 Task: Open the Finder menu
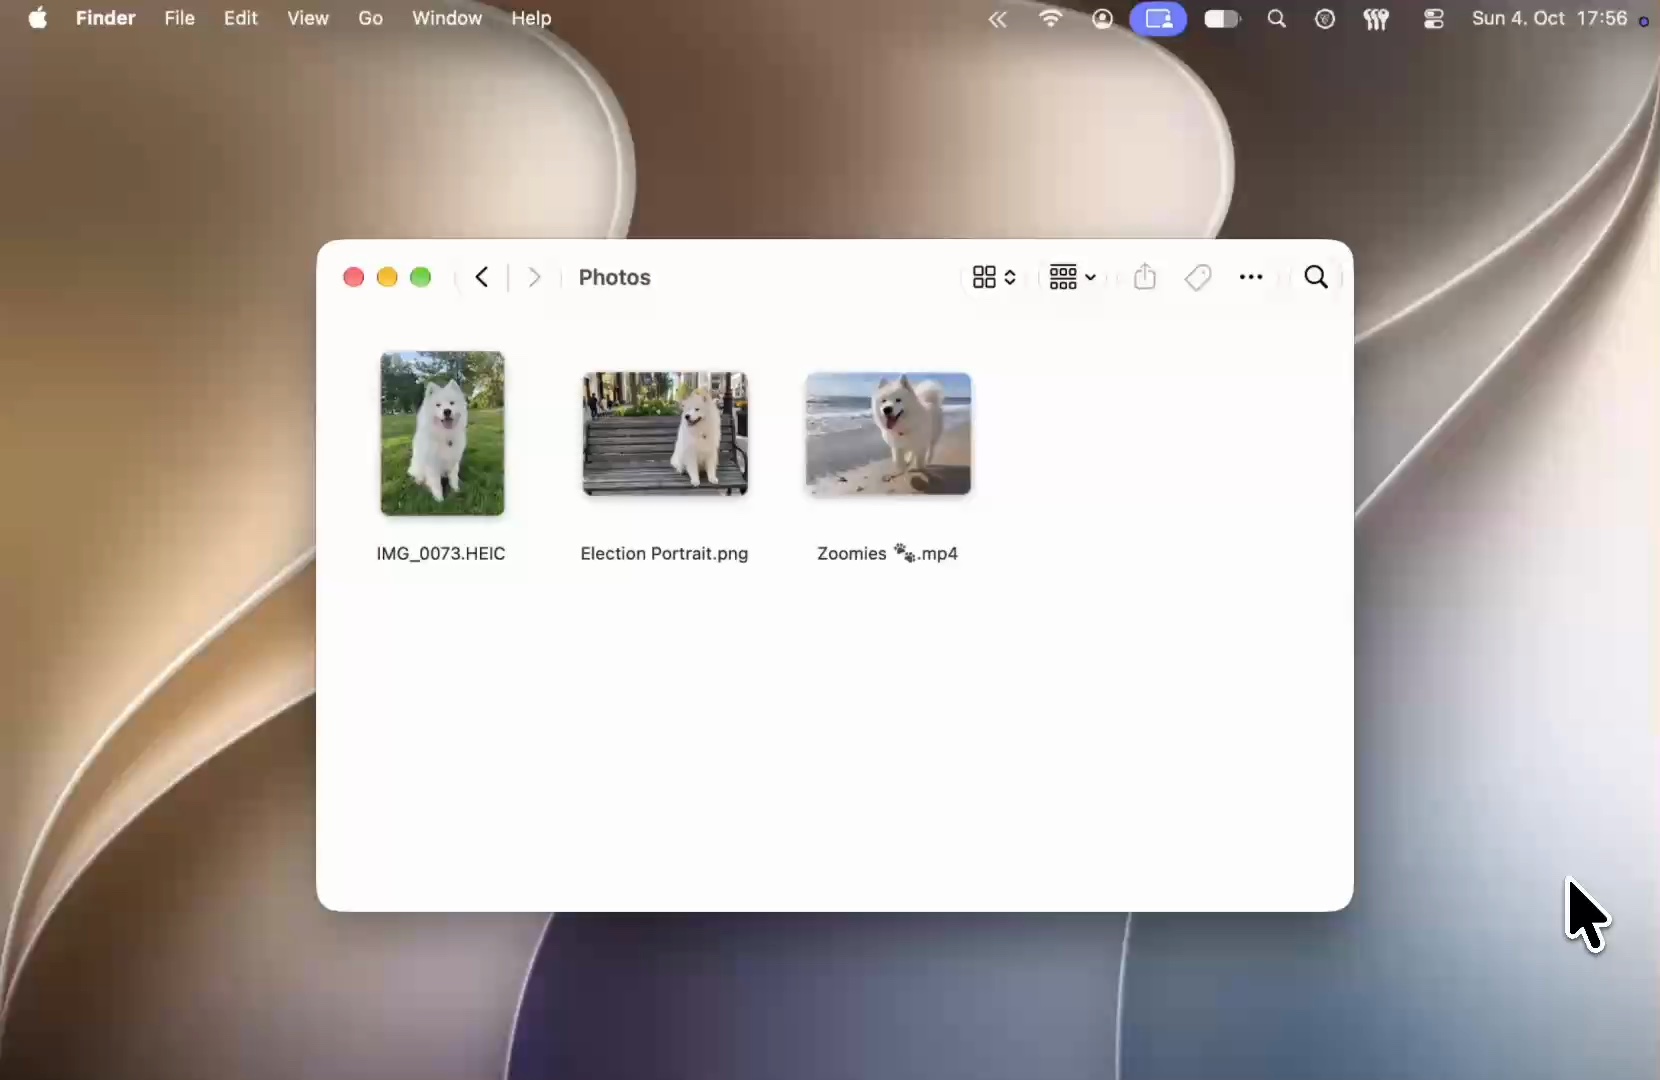tap(105, 18)
